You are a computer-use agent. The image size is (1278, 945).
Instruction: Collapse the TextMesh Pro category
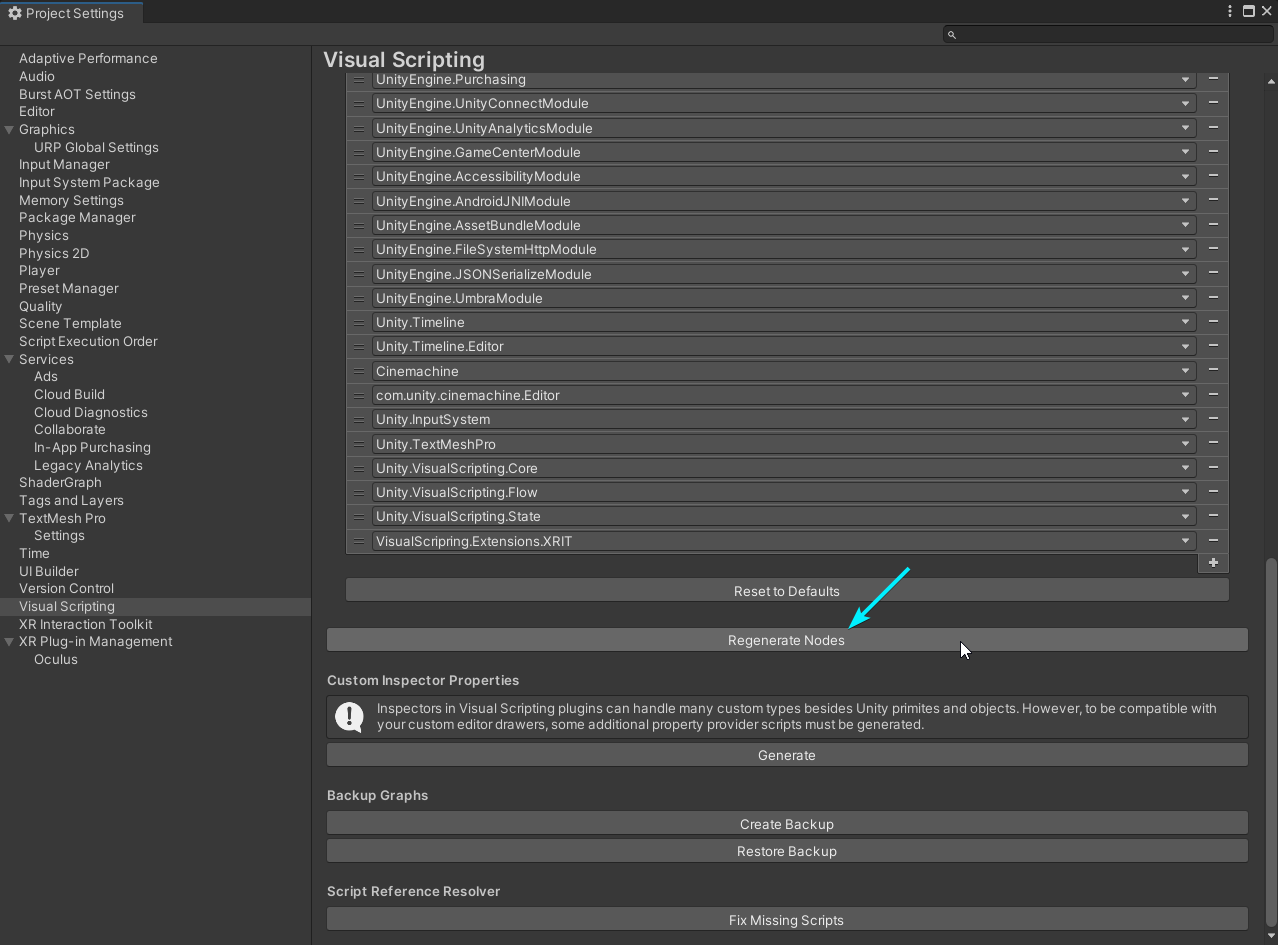[x=10, y=518]
